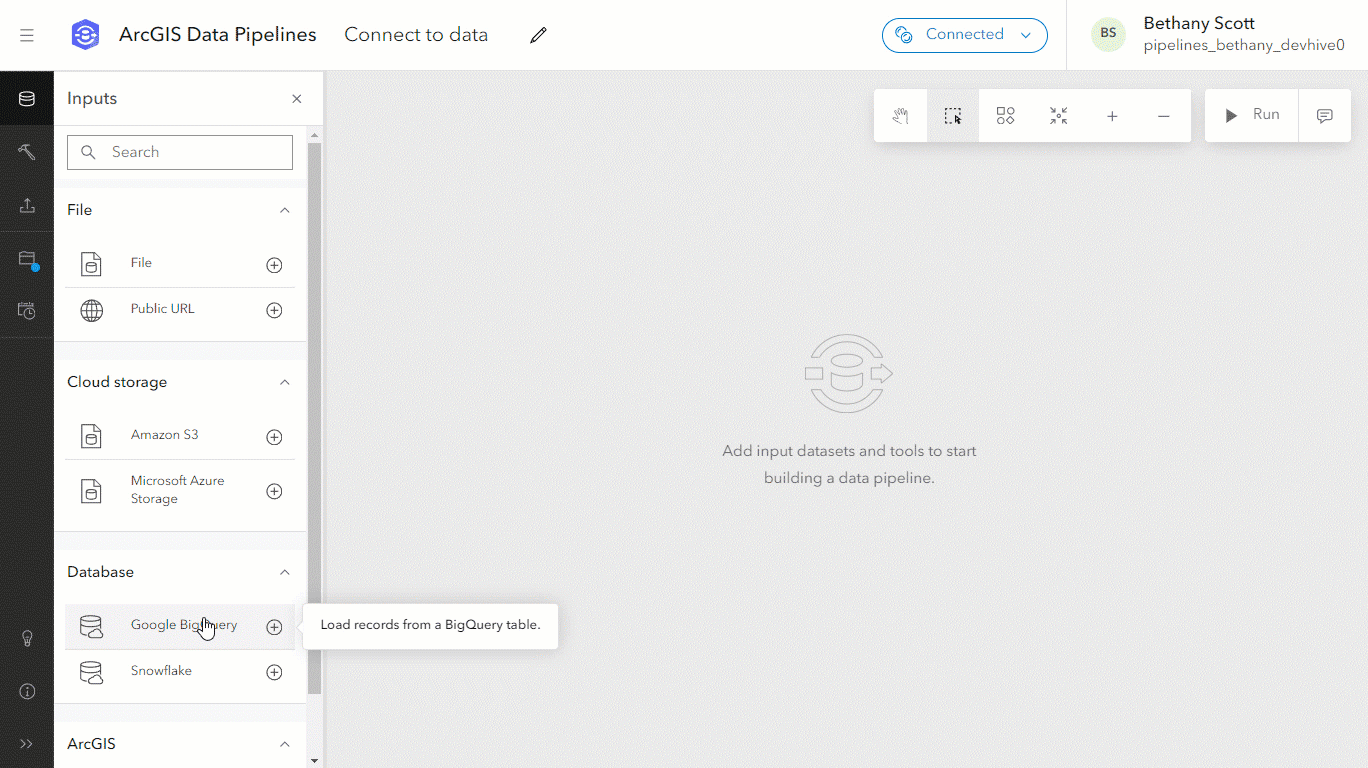This screenshot has width=1368, height=768.
Task: Click the Search inputs field
Action: pyautogui.click(x=180, y=152)
